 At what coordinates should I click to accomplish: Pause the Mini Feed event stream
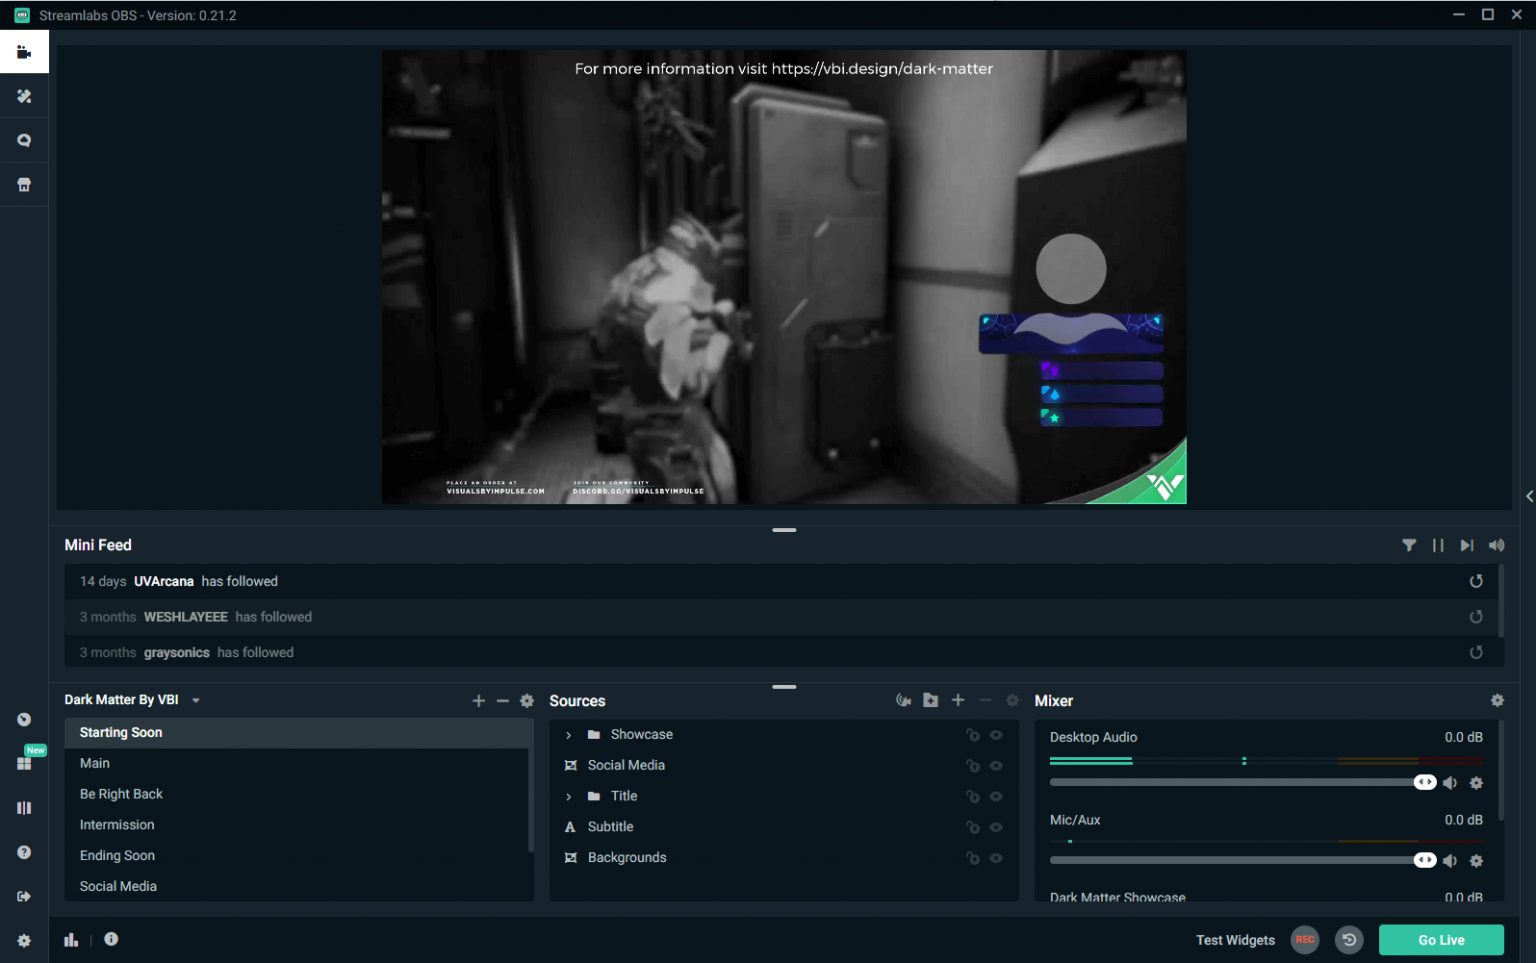click(x=1438, y=545)
